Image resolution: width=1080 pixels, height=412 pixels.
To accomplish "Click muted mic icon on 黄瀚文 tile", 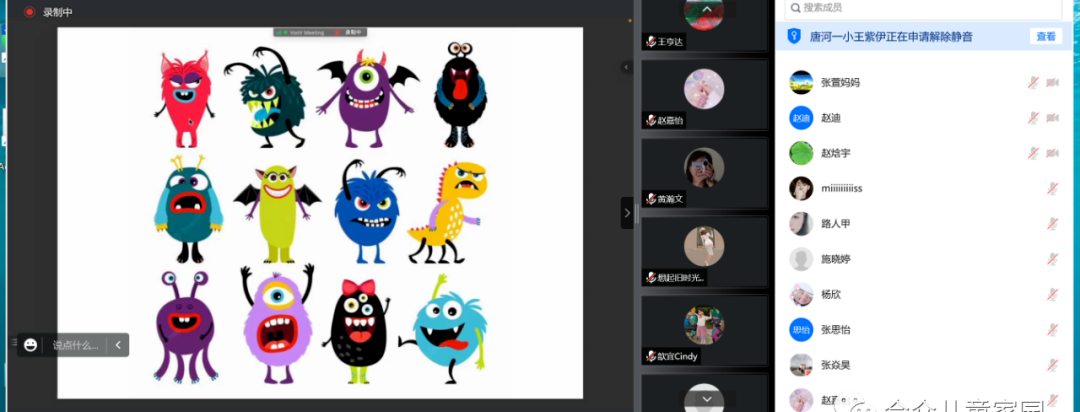I will click(x=650, y=199).
